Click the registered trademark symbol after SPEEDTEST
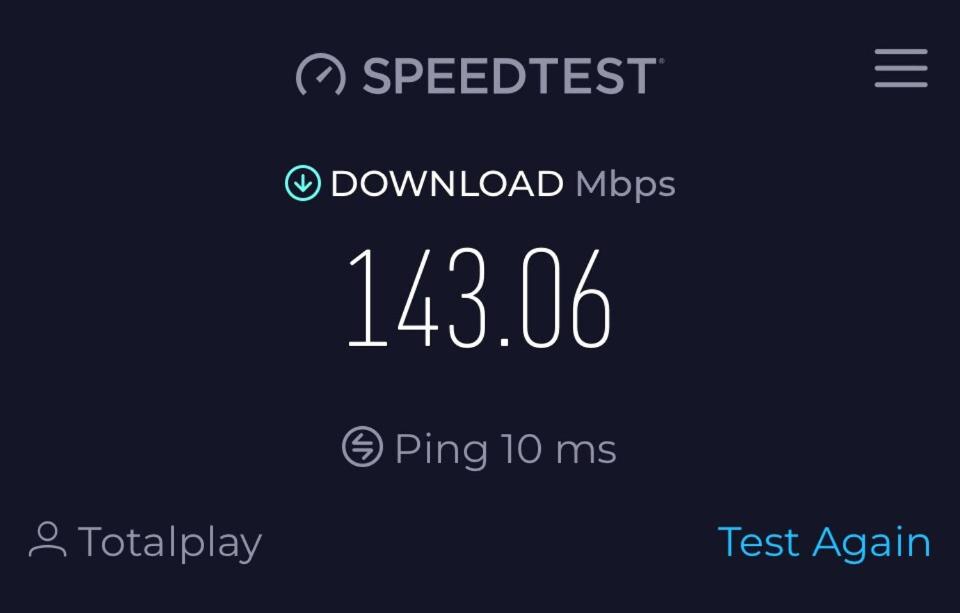The width and height of the screenshot is (960, 613). coord(661,60)
